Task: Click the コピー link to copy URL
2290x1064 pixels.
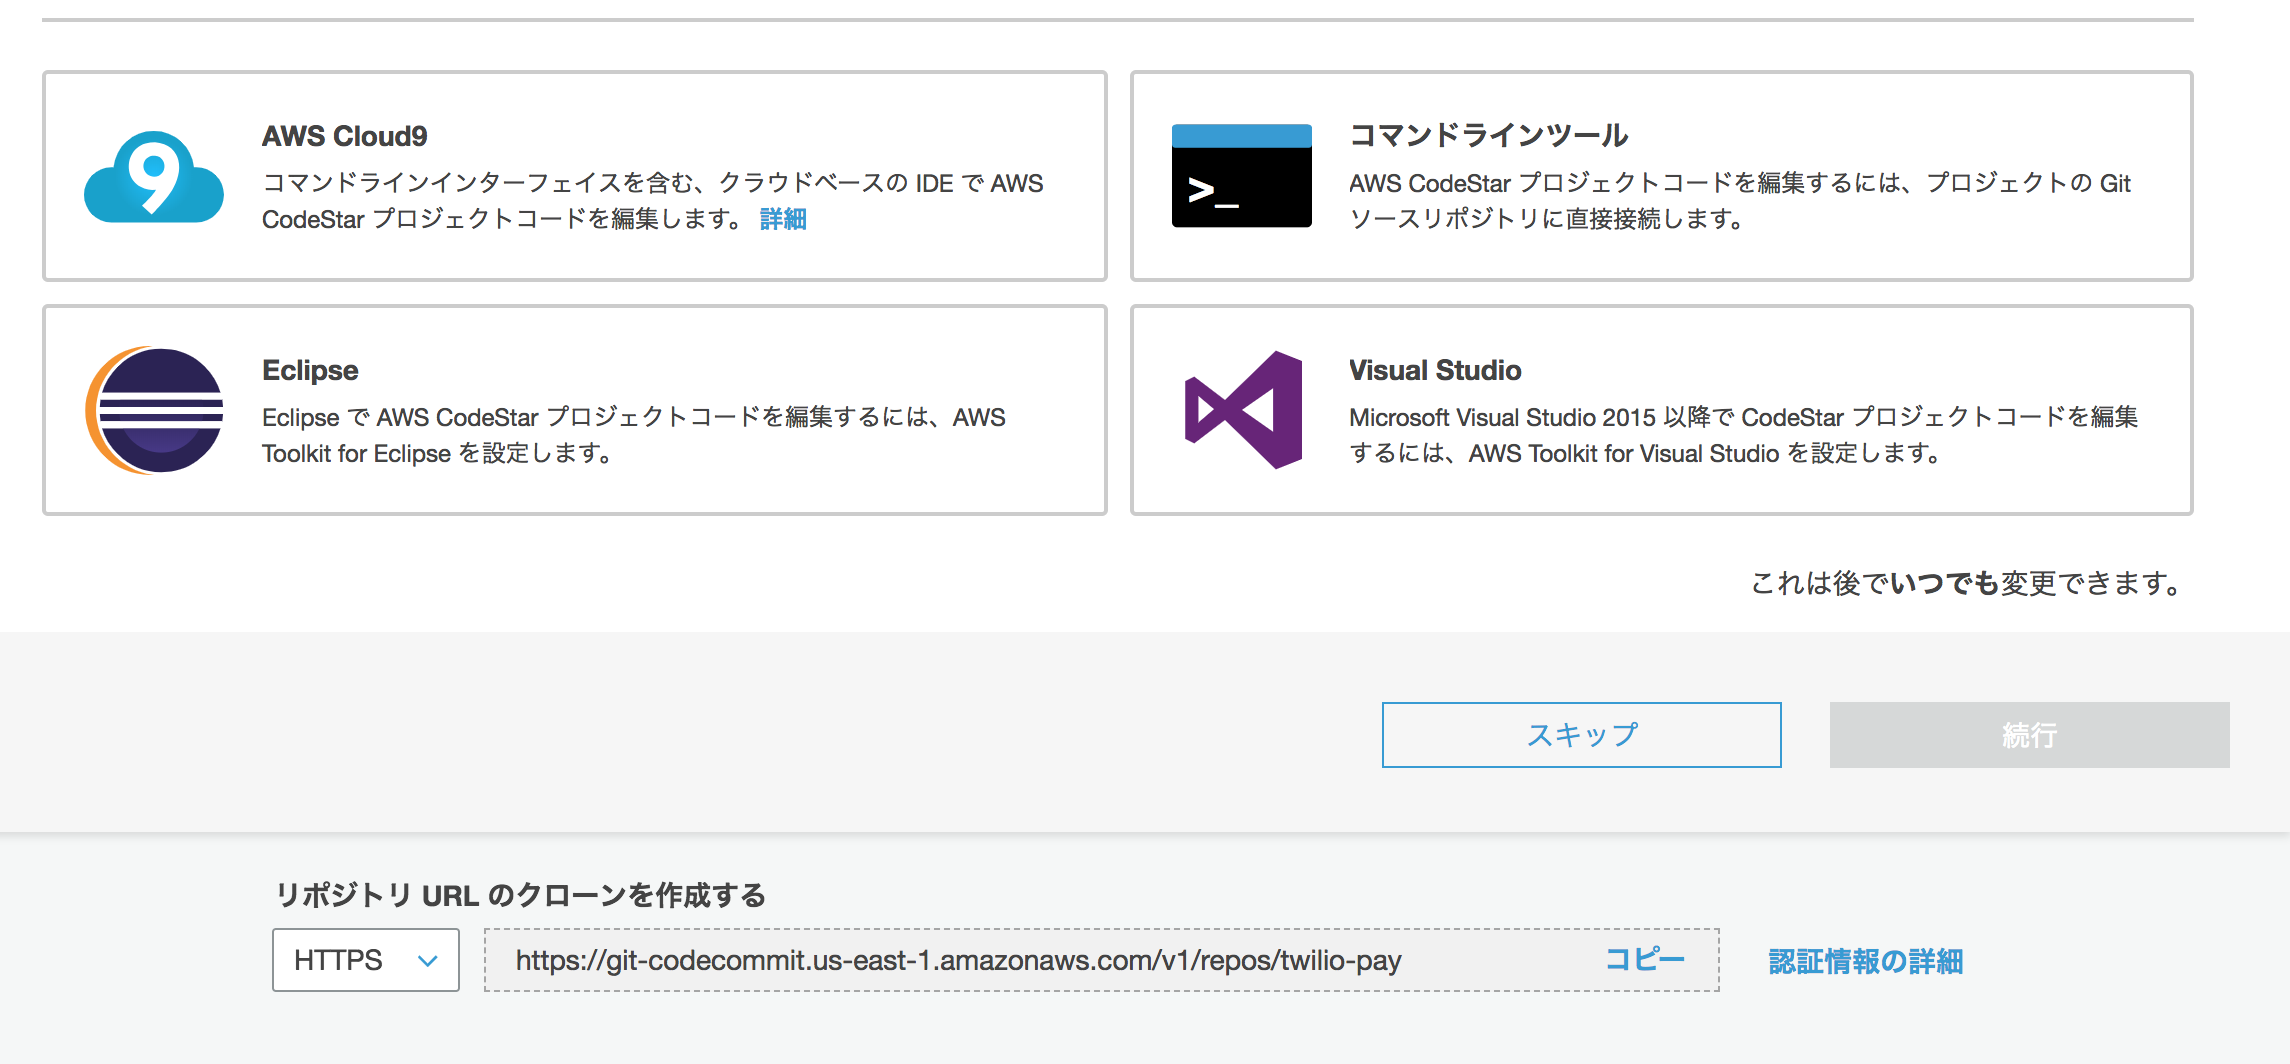Action: pyautogui.click(x=1645, y=959)
